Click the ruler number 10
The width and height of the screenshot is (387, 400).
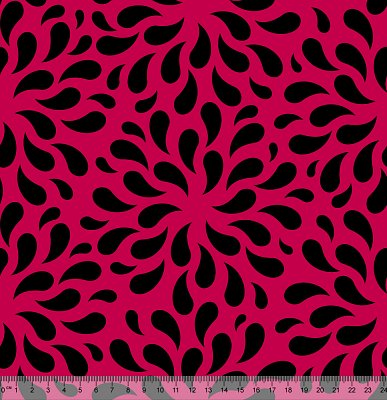click(160, 390)
